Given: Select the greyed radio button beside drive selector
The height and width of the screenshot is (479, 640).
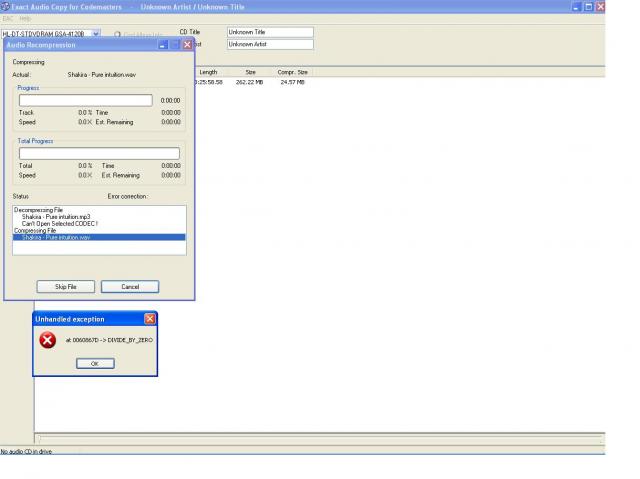Looking at the screenshot, I should coord(118,35).
